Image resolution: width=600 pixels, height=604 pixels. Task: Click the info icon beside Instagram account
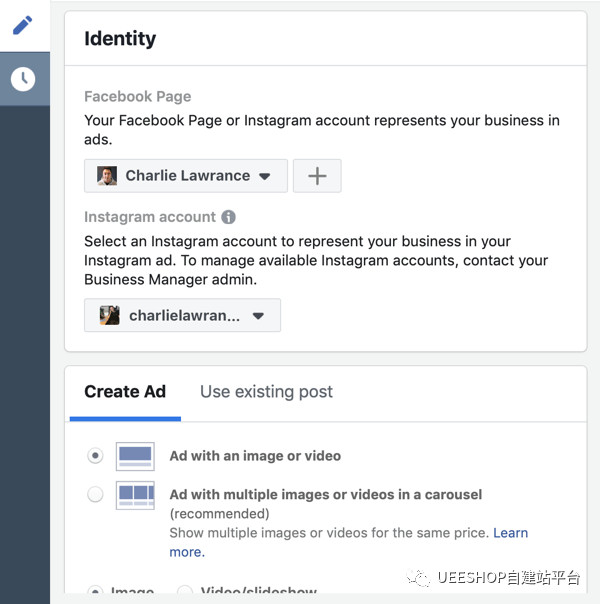(x=228, y=217)
